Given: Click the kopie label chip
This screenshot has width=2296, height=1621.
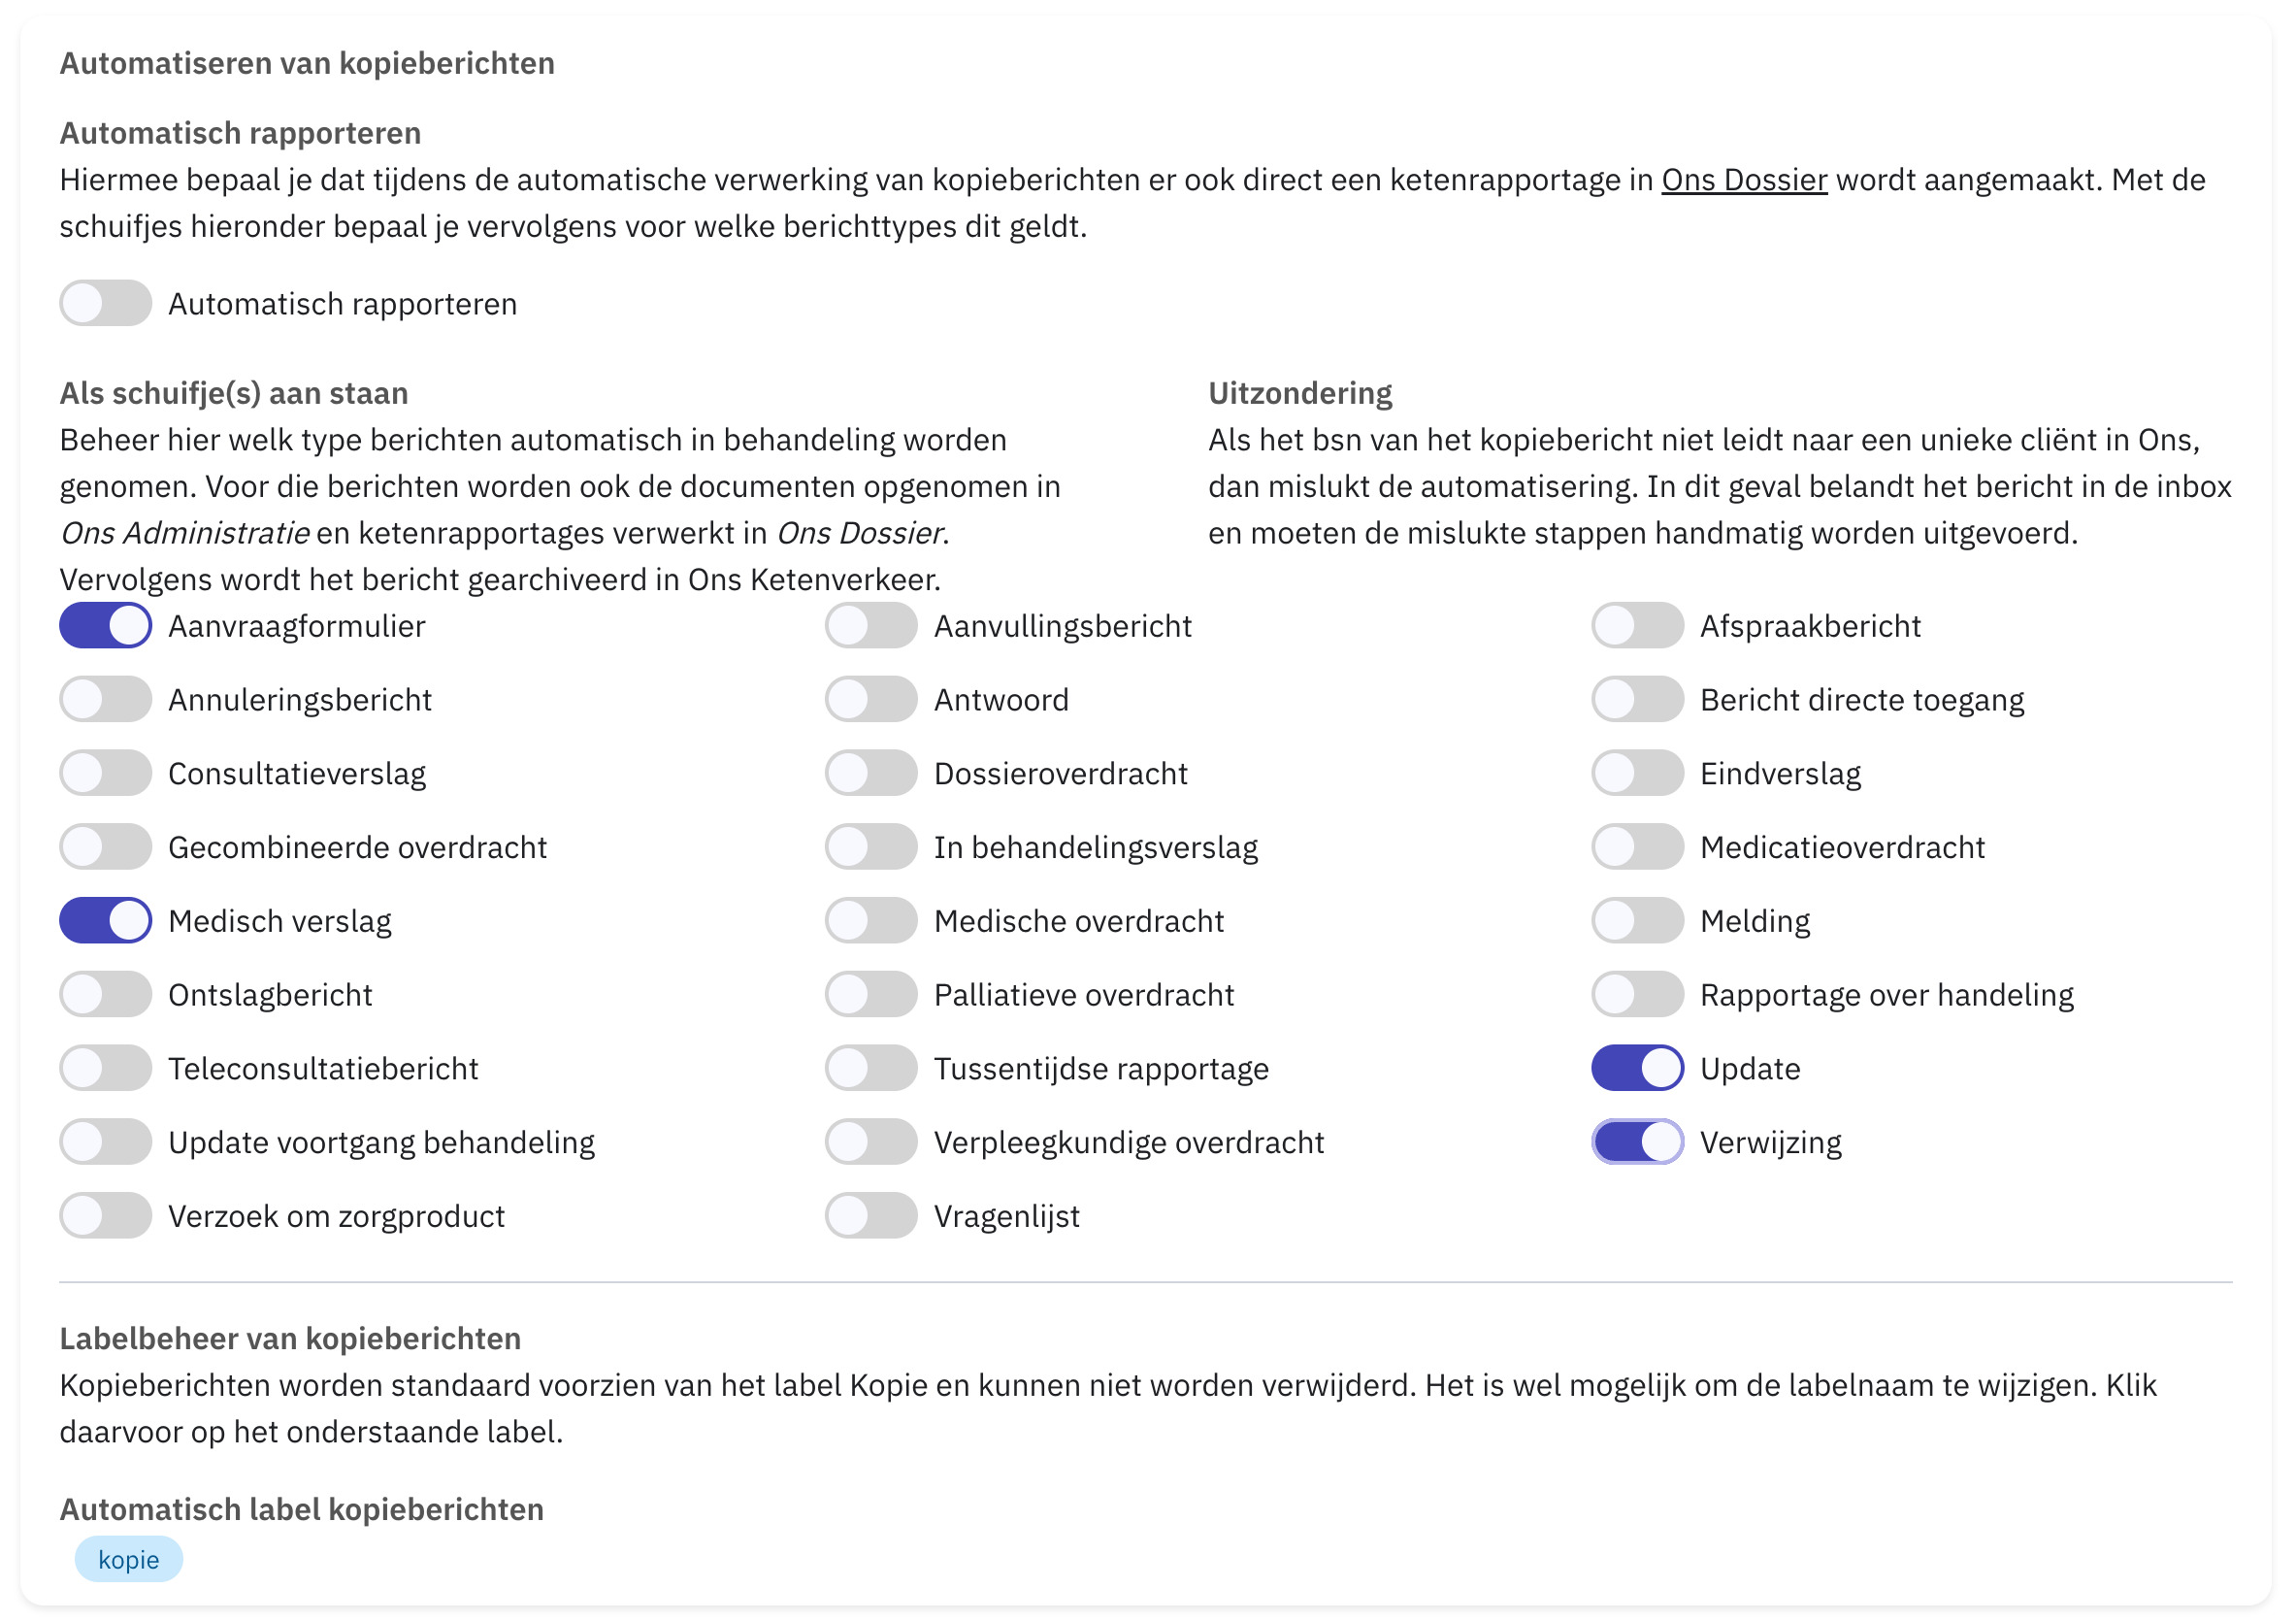Looking at the screenshot, I should (129, 1560).
